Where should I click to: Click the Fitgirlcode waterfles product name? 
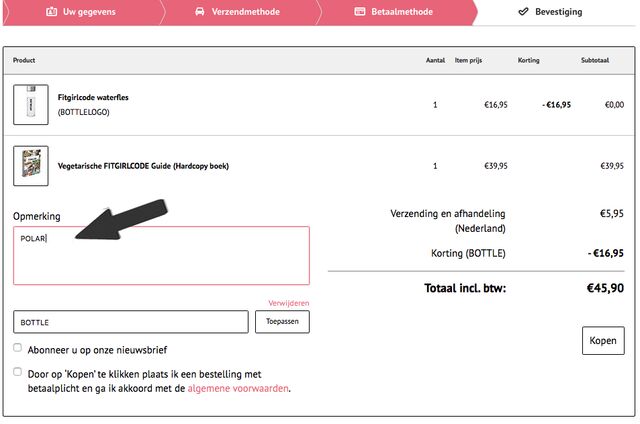coord(93,97)
